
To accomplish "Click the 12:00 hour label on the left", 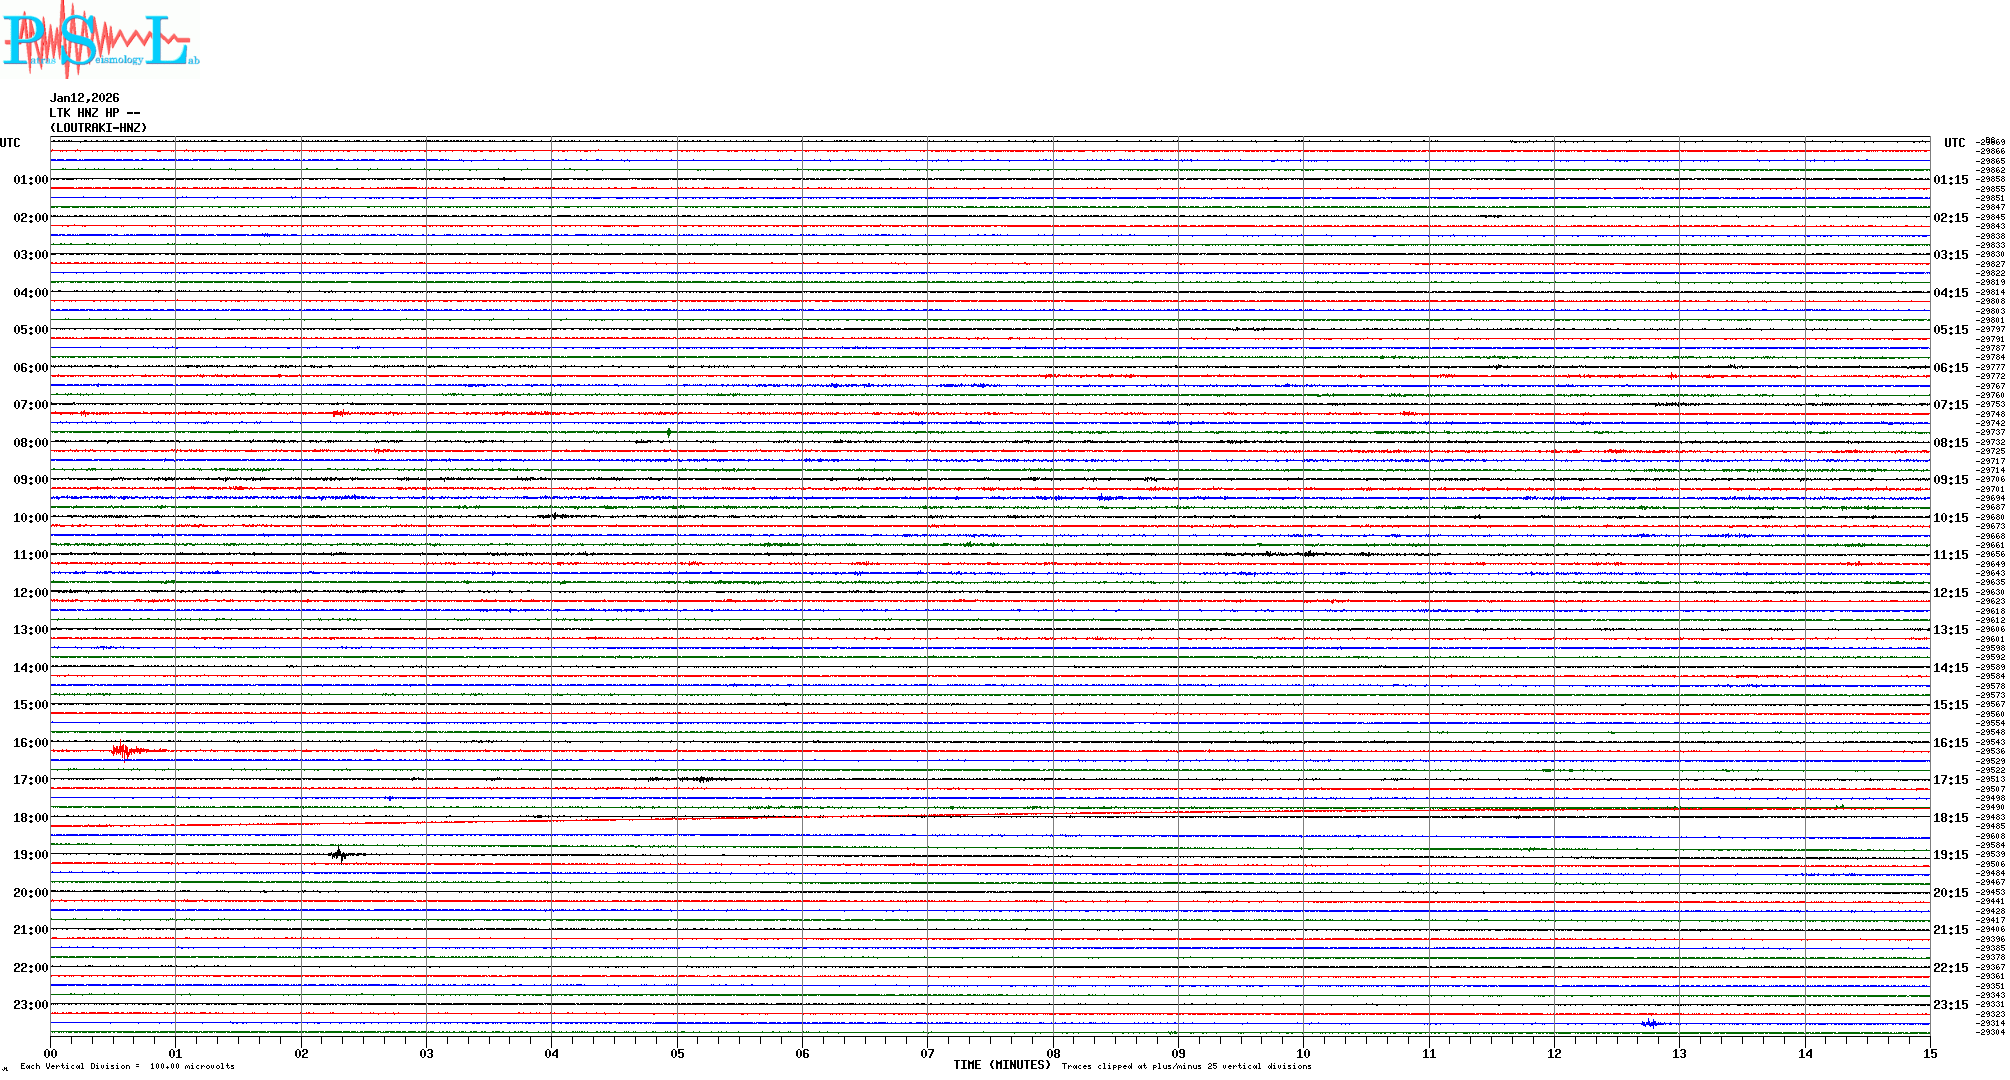I will (30, 593).
